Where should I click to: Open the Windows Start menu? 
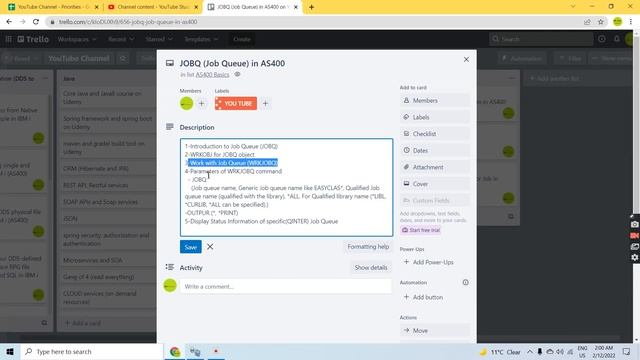10,351
